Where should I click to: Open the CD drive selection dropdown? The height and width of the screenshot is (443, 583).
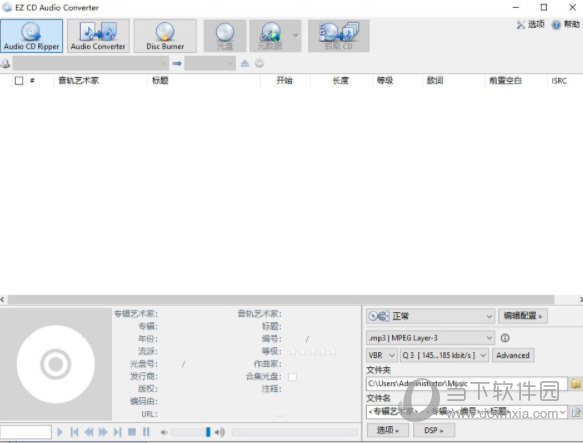point(90,64)
